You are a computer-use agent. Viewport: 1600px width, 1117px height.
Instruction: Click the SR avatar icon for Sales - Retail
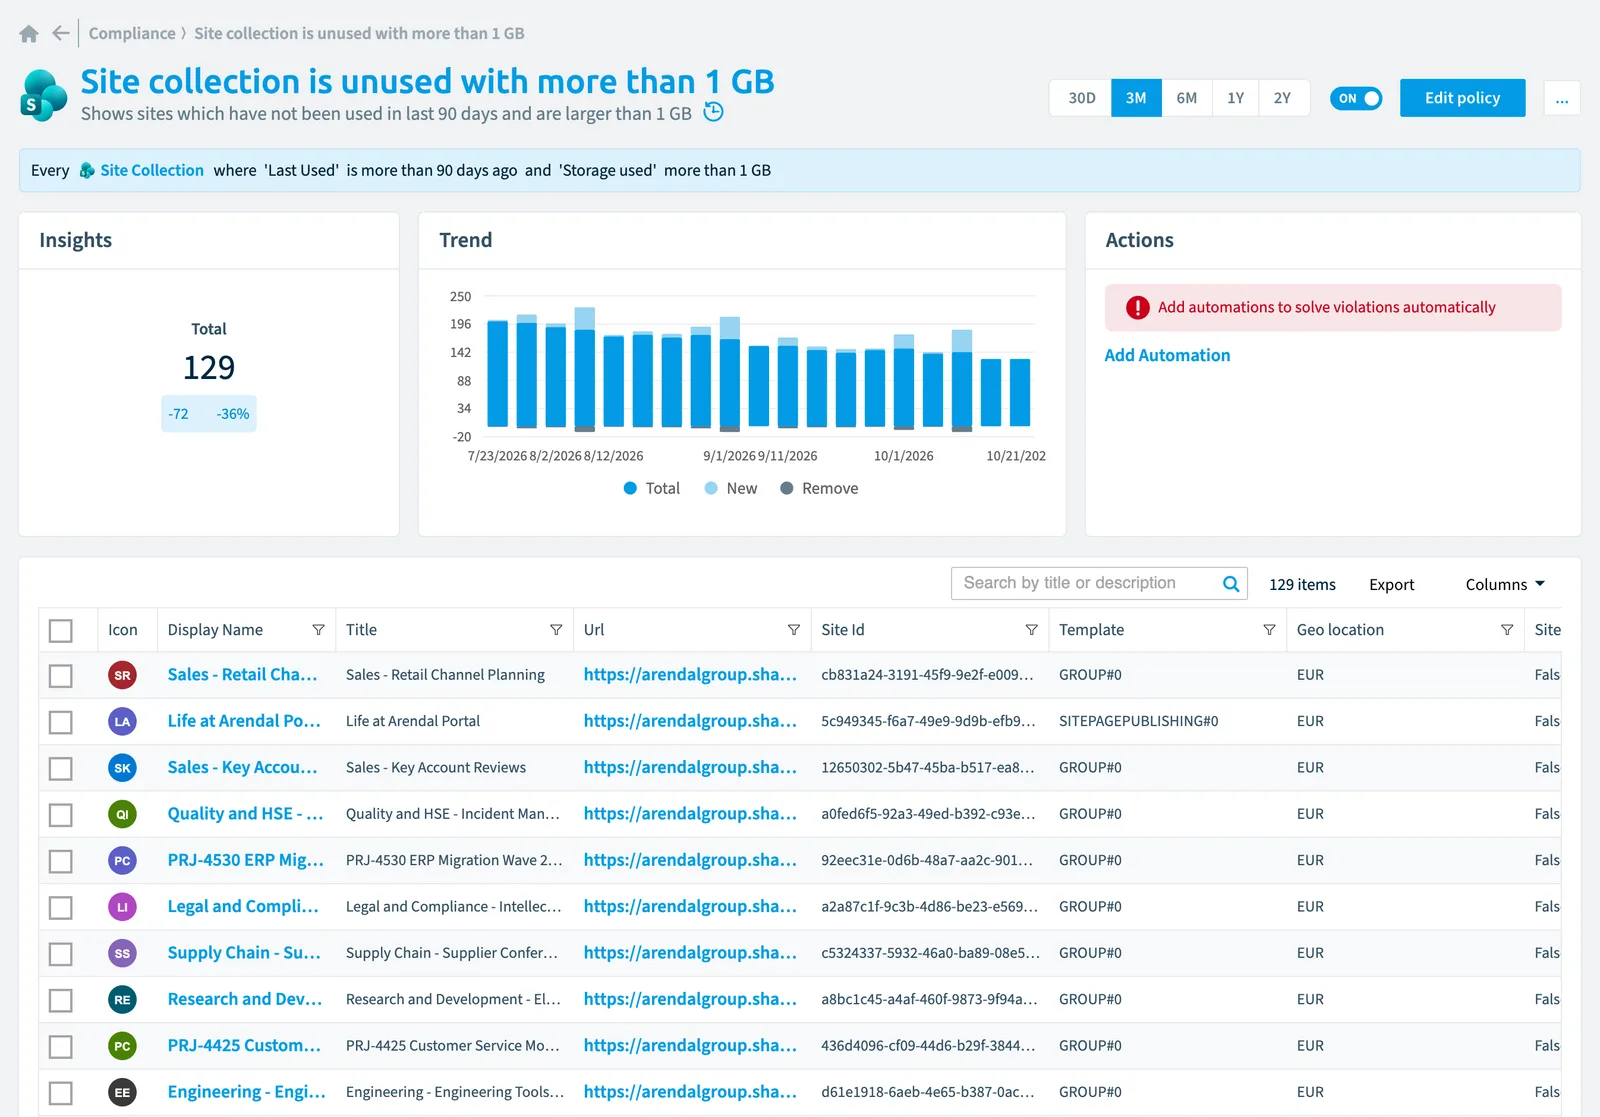122,675
